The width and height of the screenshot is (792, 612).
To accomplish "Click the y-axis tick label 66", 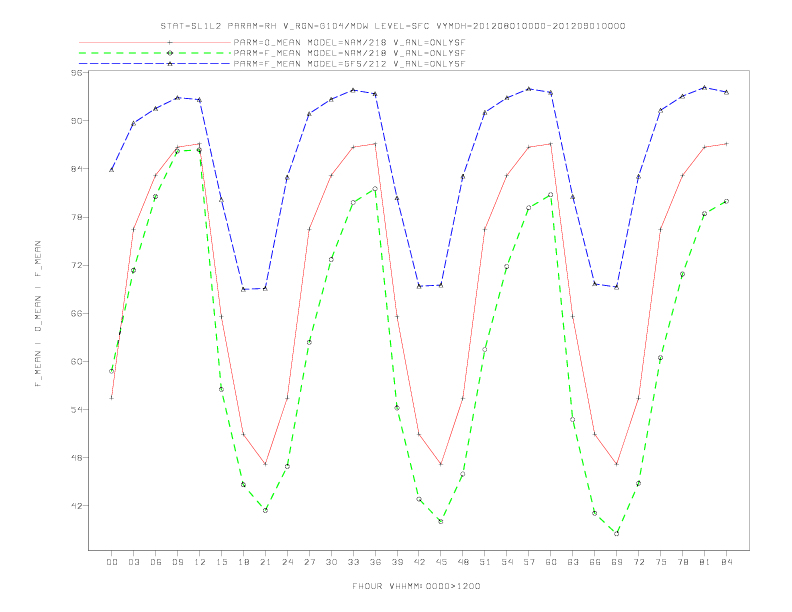I will pos(76,313).
